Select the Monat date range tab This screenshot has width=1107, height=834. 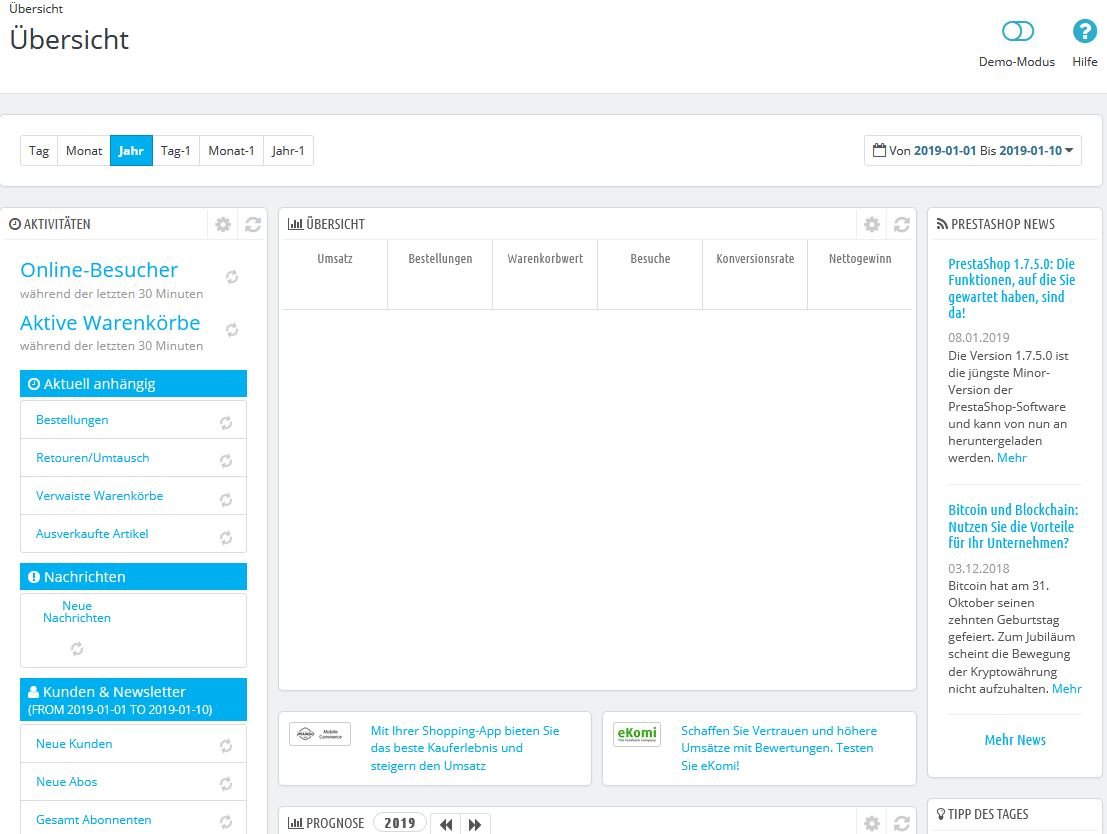pos(84,150)
